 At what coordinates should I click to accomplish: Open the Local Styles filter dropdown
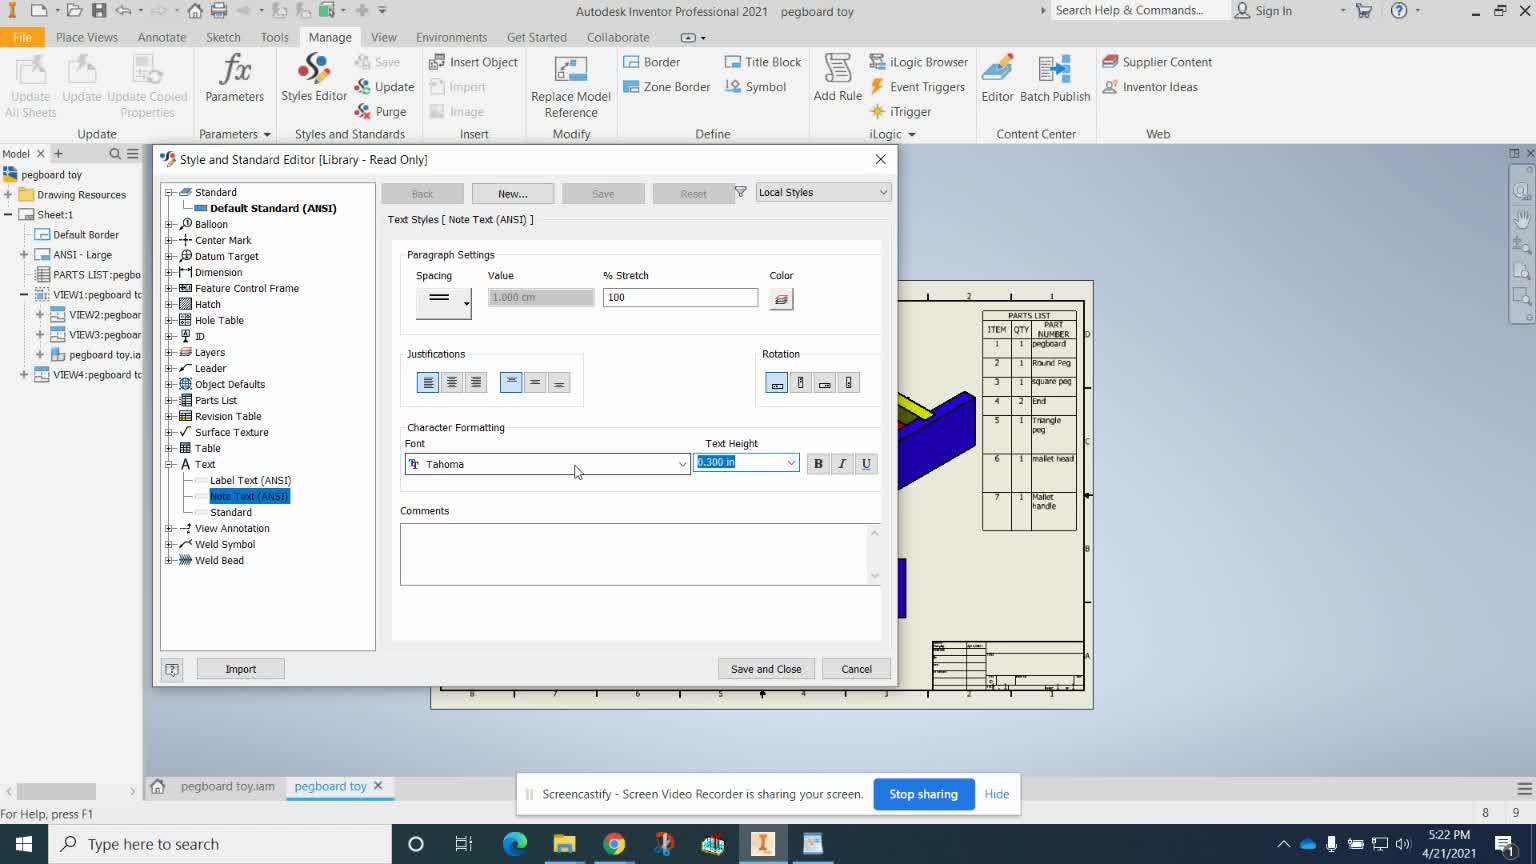point(822,193)
